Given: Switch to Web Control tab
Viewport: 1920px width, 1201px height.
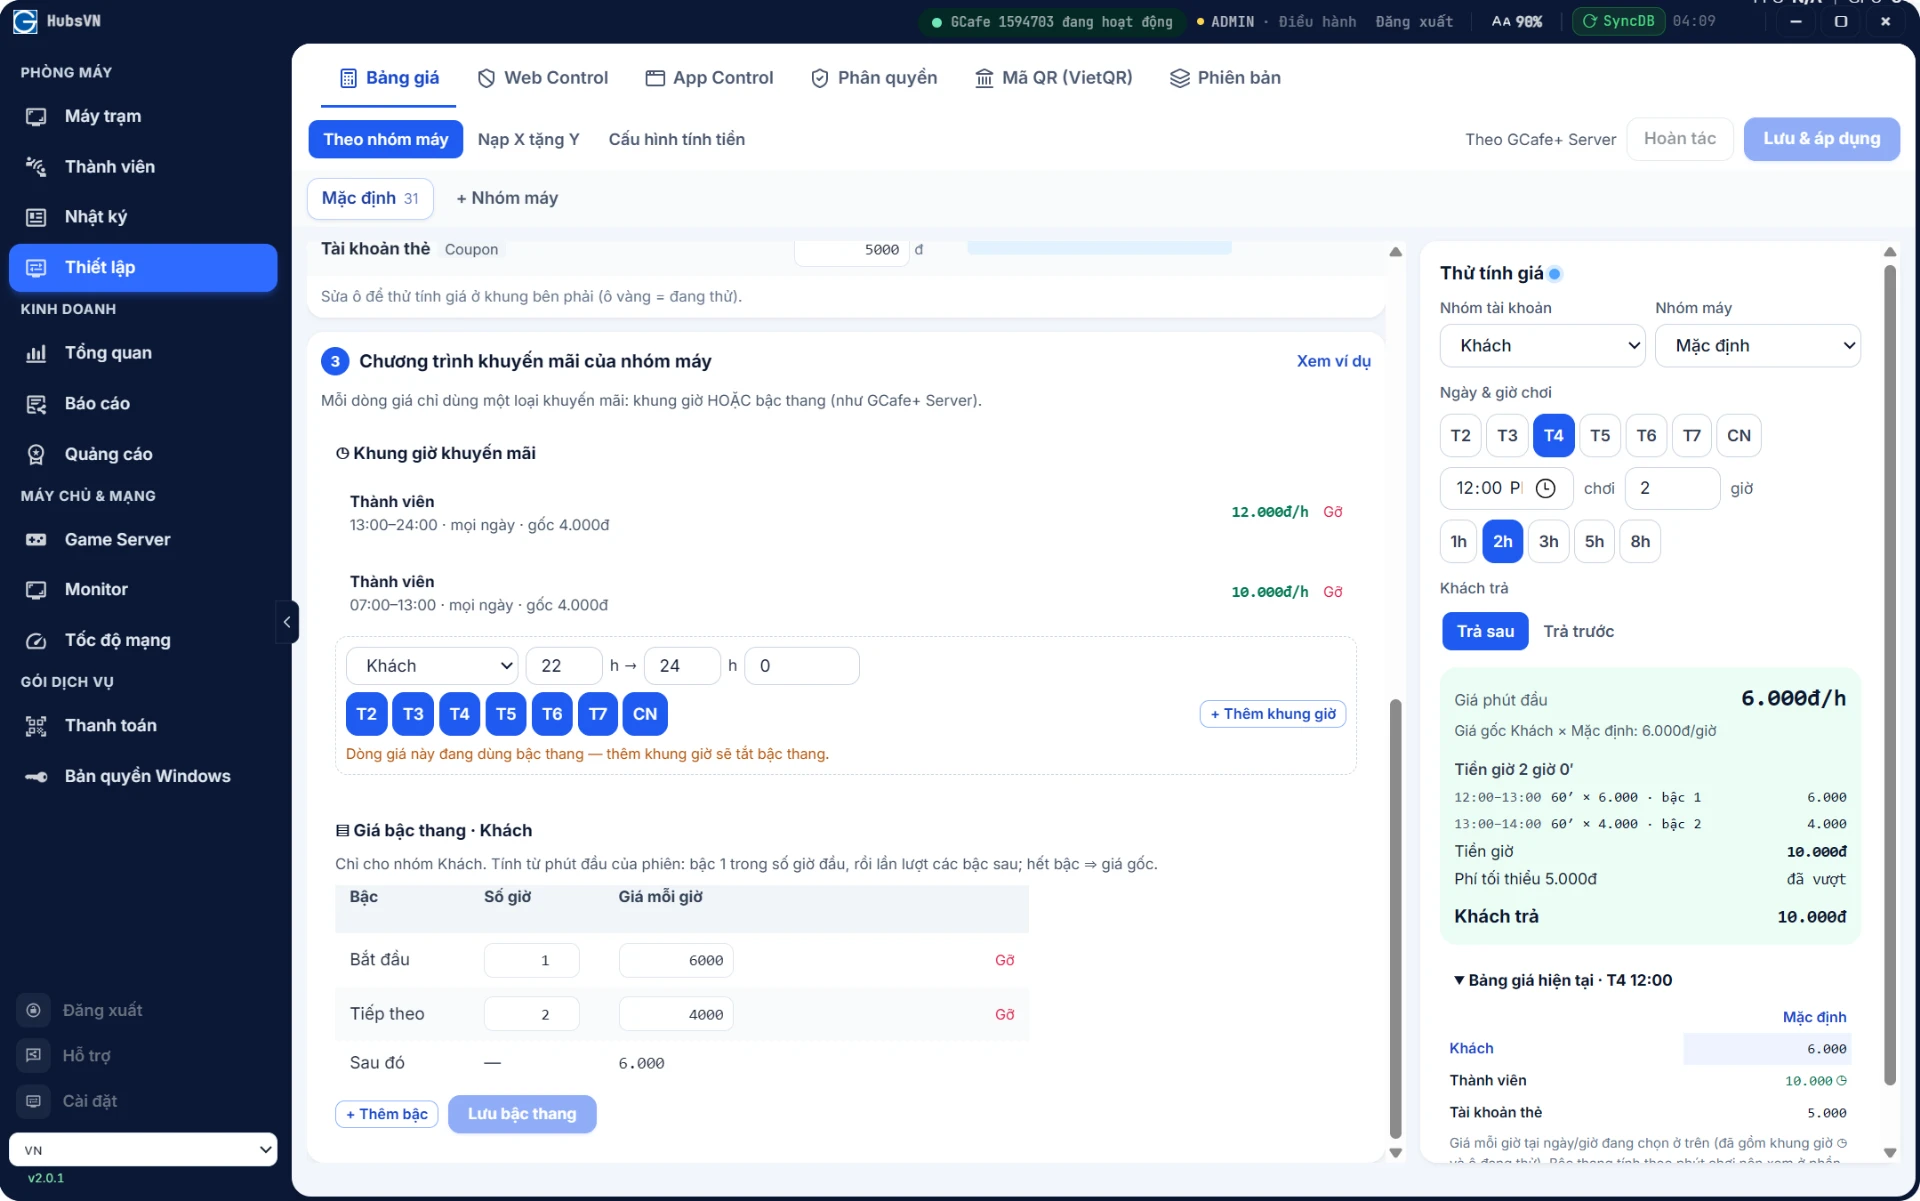Looking at the screenshot, I should tap(543, 78).
